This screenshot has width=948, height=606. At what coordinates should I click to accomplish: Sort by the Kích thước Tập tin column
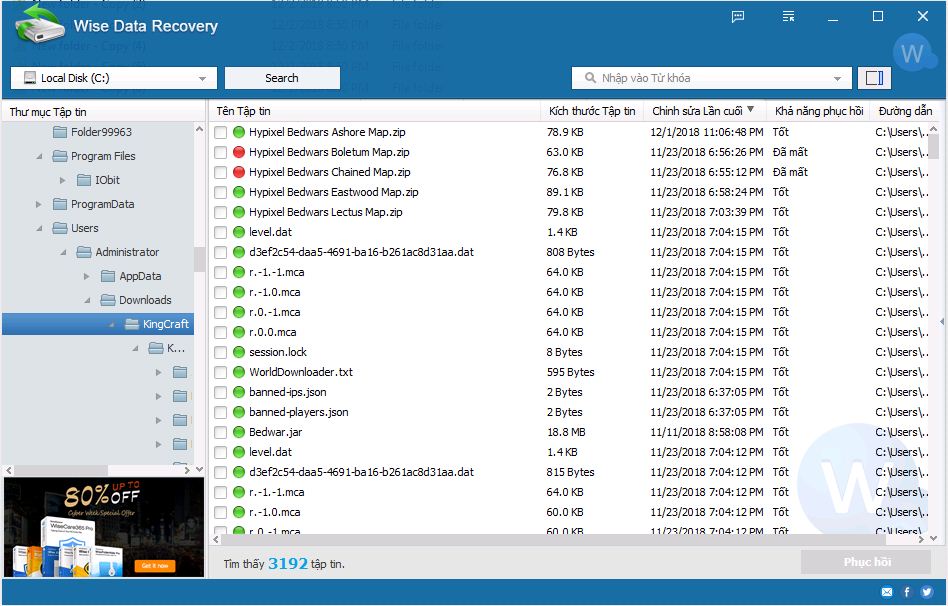tap(591, 111)
